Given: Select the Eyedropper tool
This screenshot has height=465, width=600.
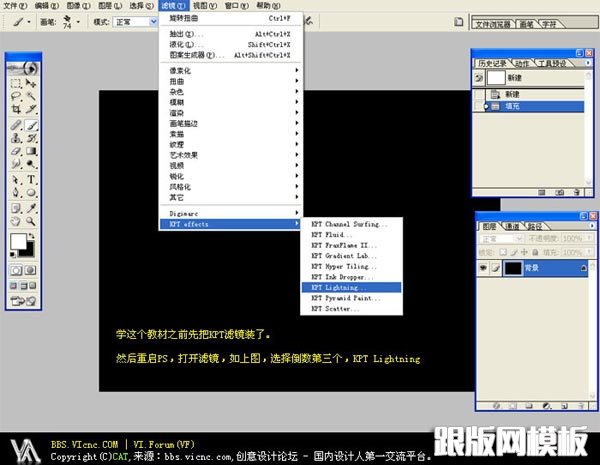Looking at the screenshot, I should [31, 208].
